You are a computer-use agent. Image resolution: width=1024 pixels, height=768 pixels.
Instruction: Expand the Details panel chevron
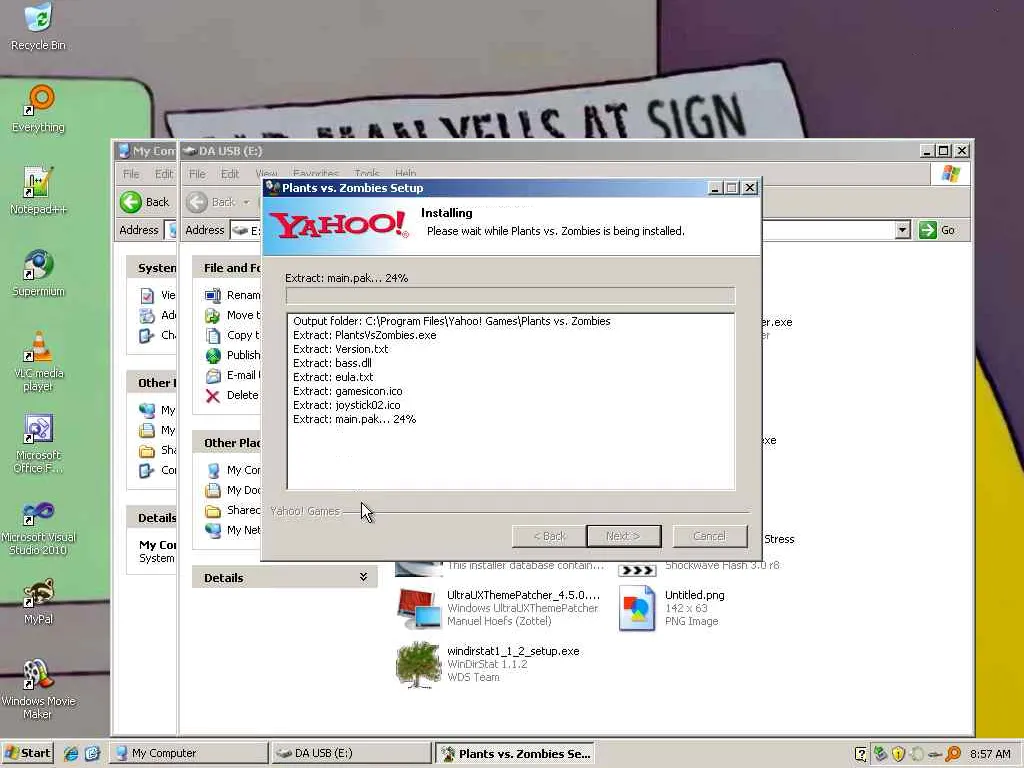363,577
